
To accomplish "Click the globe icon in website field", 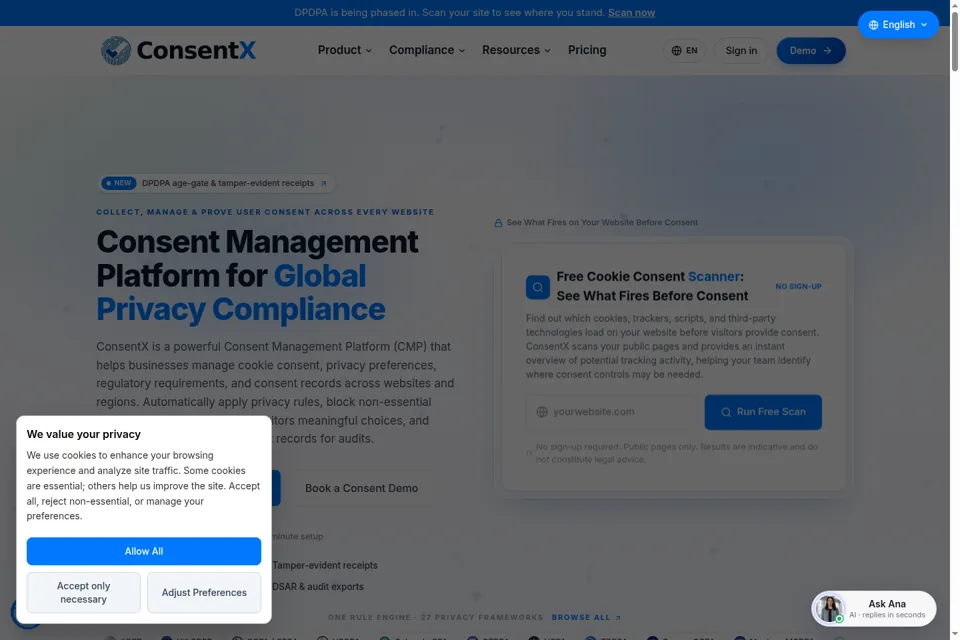I will [x=542, y=412].
